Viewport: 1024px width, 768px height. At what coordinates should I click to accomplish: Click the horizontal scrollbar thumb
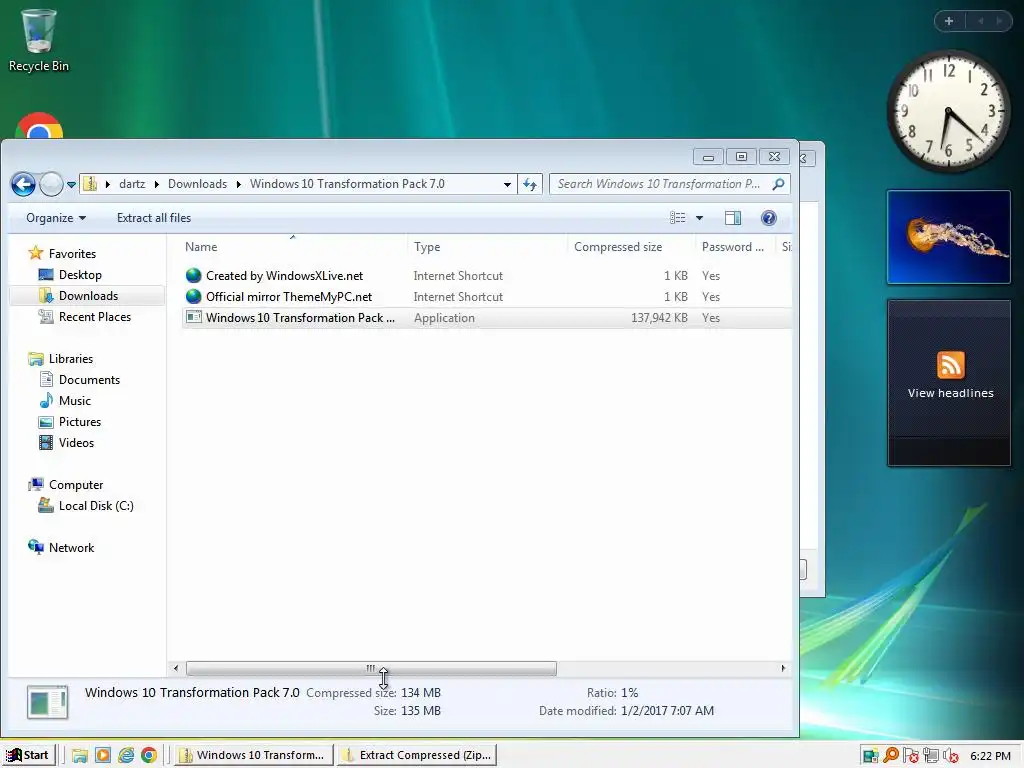[371, 668]
